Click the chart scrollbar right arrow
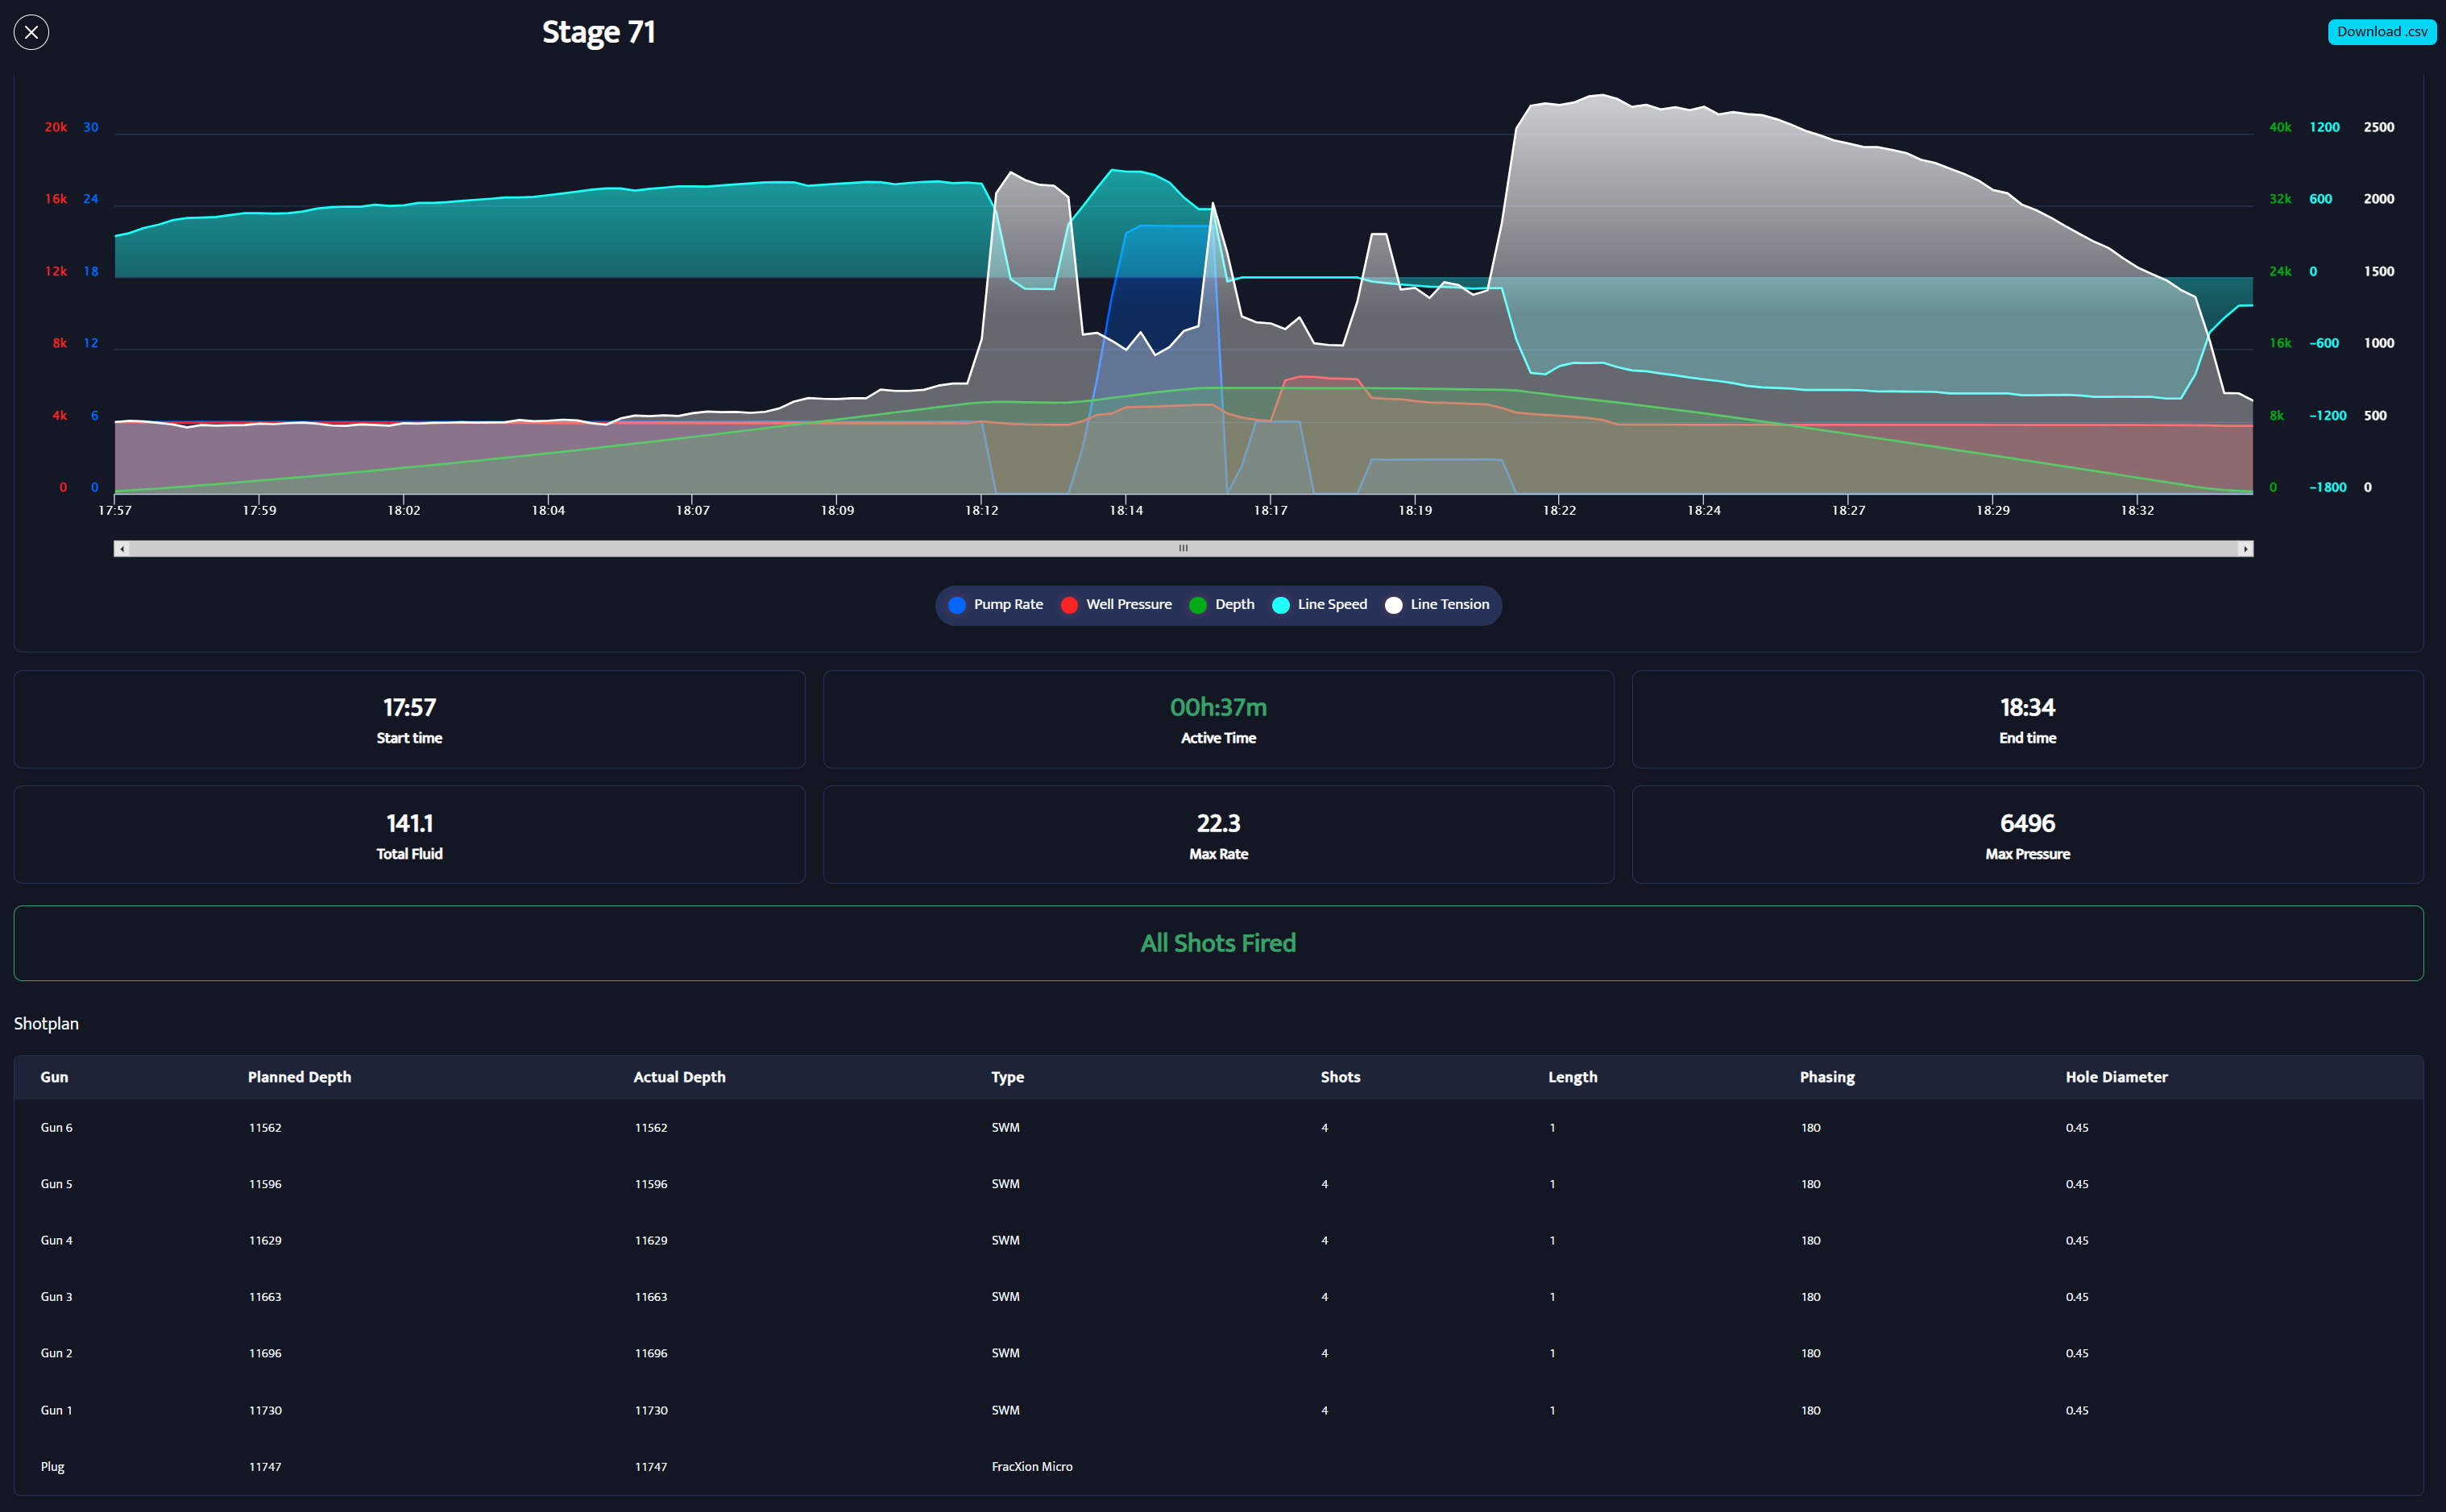The image size is (2446, 1512). point(2245,549)
